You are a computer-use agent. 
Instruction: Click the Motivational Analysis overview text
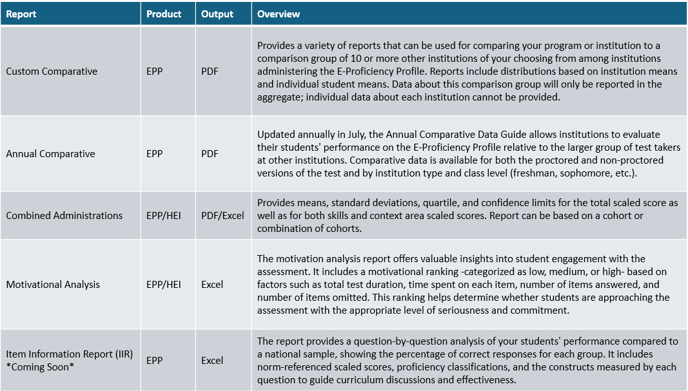(463, 284)
